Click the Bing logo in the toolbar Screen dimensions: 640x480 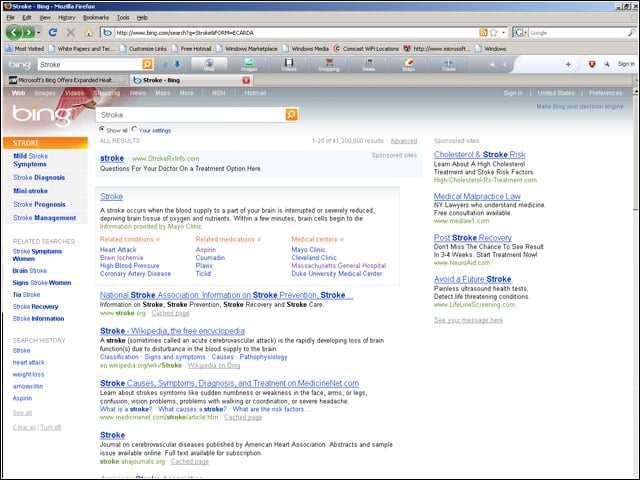pyautogui.click(x=19, y=64)
